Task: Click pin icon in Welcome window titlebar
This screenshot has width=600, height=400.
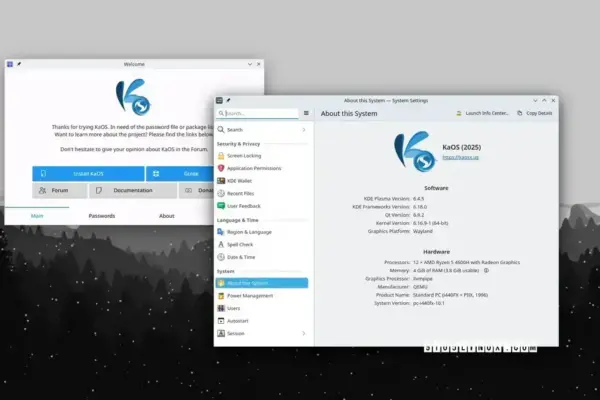Action: tap(19, 64)
